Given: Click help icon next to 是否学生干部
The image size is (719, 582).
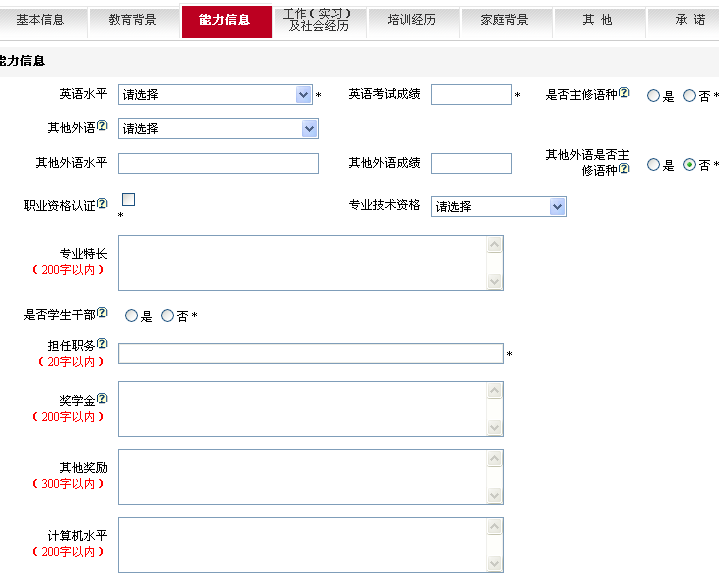Looking at the screenshot, I should [x=102, y=314].
